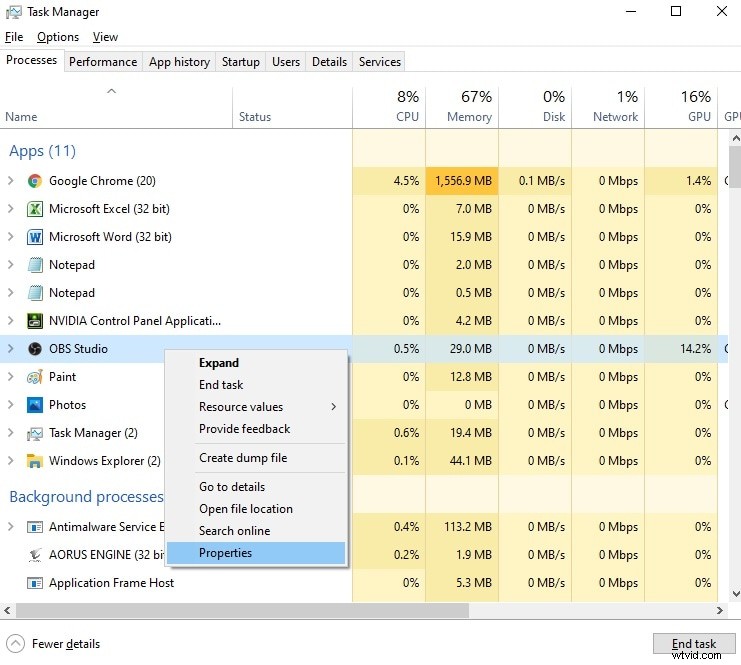
Task: Click Fewer details link
Action: 66,644
